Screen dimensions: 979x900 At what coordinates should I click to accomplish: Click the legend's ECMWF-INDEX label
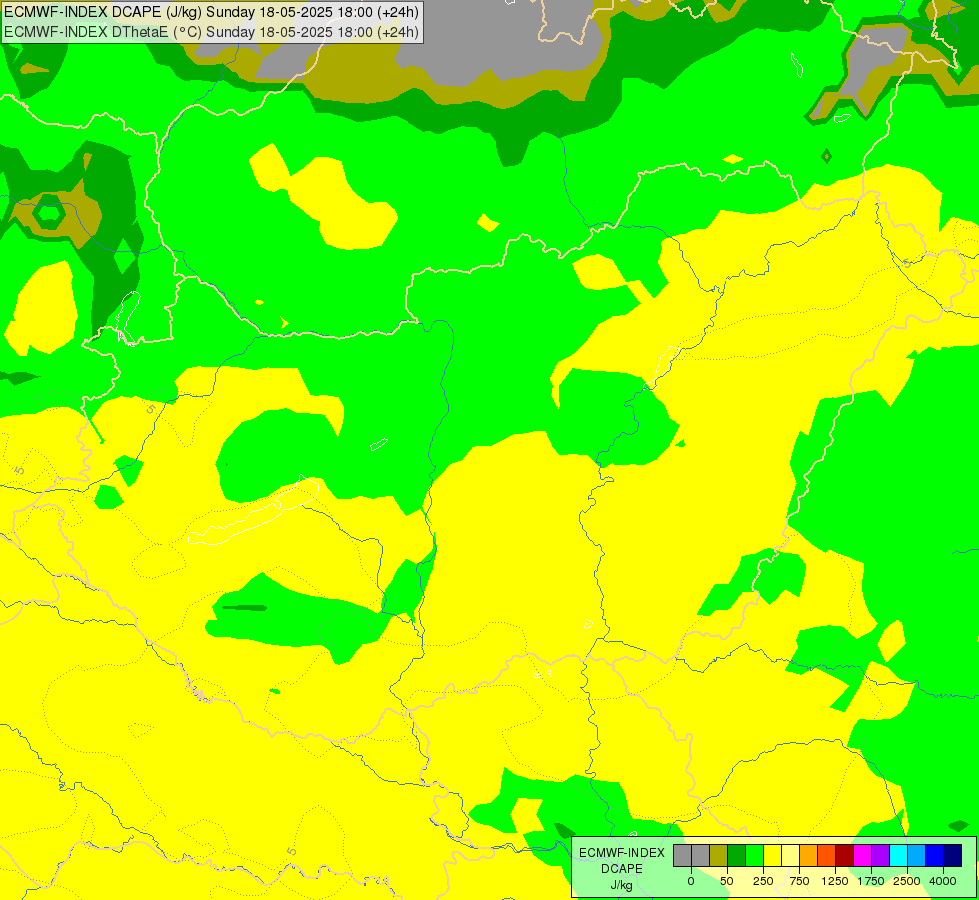622,853
